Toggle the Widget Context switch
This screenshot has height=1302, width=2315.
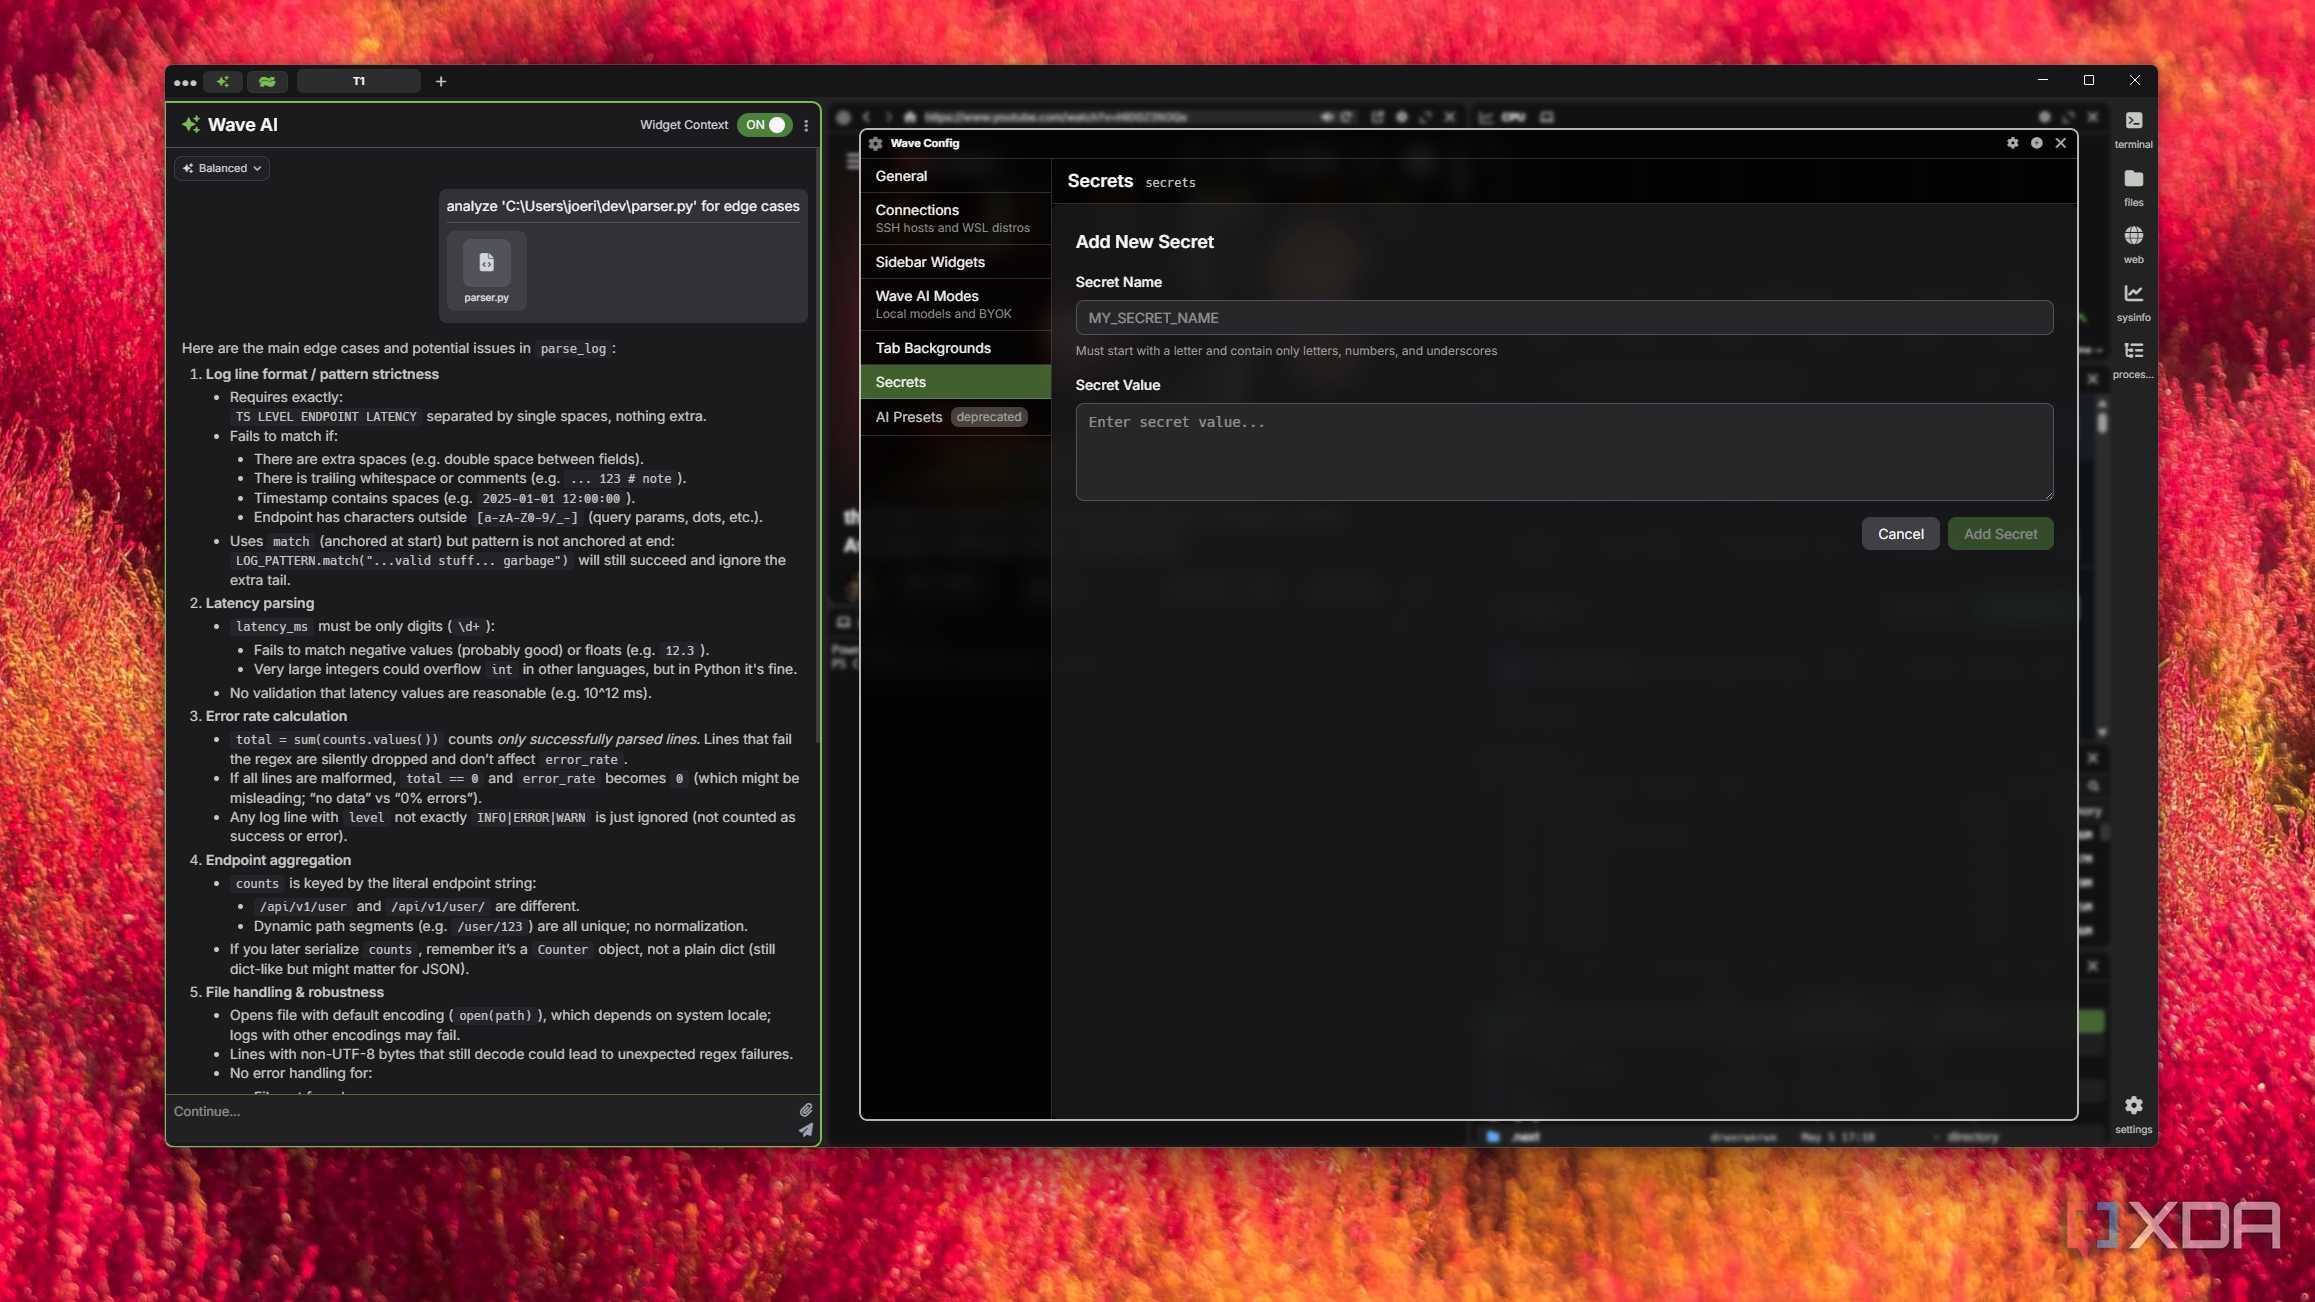[765, 125]
